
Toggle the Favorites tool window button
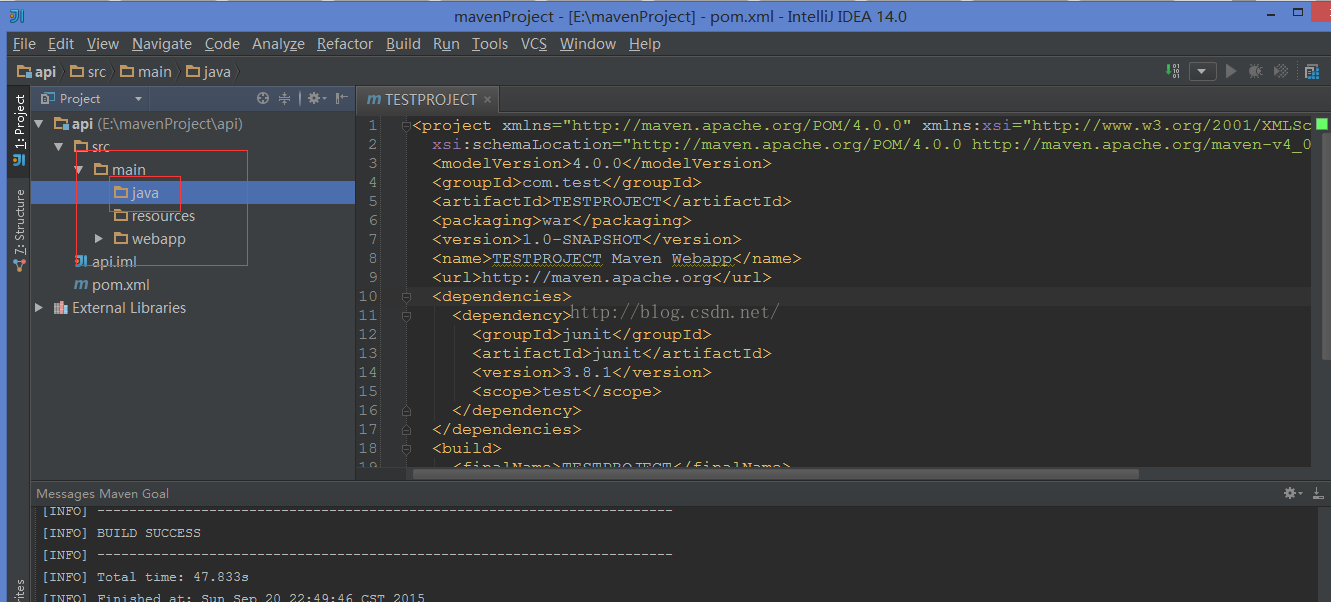(x=19, y=590)
